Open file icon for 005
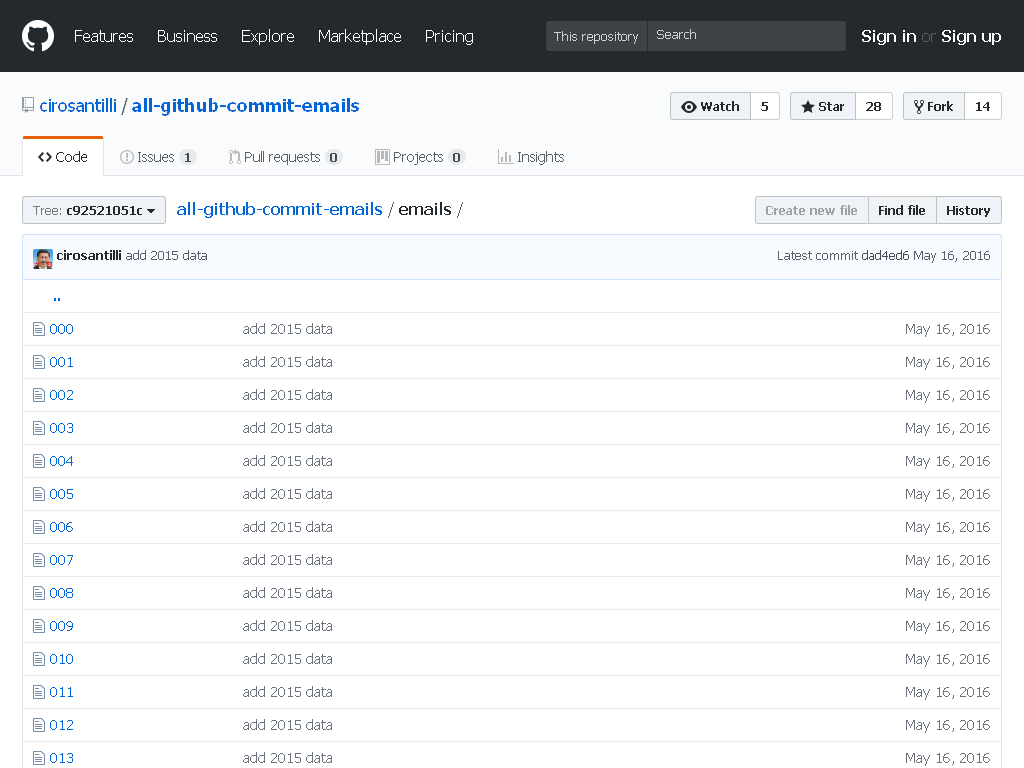This screenshot has width=1024, height=768. [x=39, y=494]
